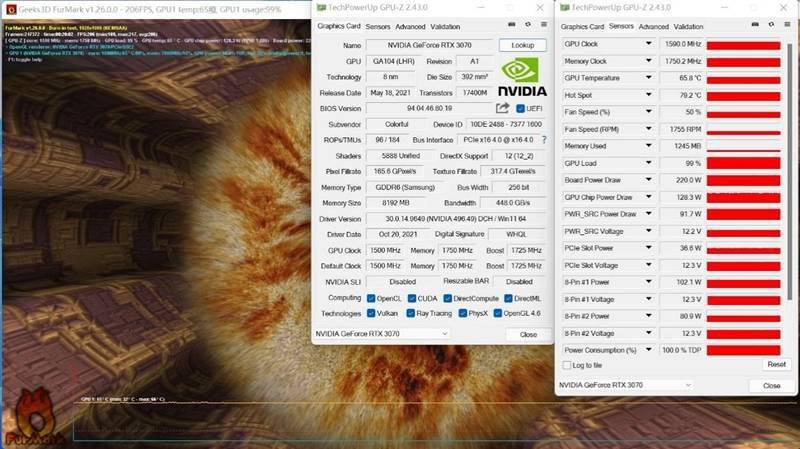800x449 pixels.
Task: Open hamburger menu in Graphics Card window
Action: pos(544,24)
